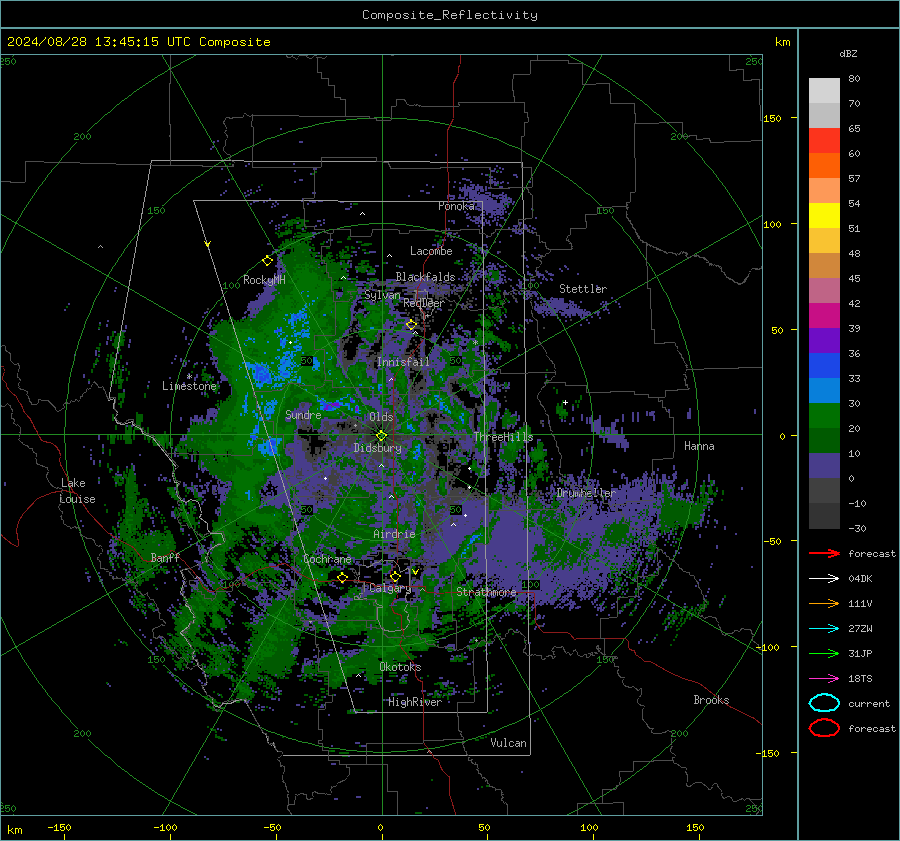Click the Calgary city label
Viewport: 900px width, 841px height.
[390, 588]
